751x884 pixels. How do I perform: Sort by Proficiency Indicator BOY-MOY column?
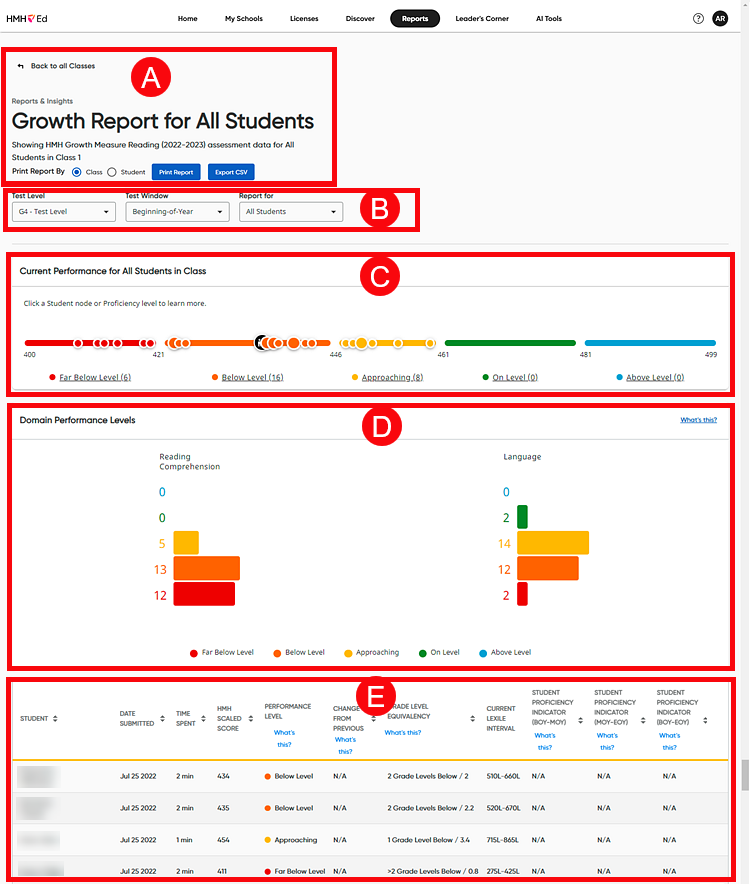[x=581, y=721]
